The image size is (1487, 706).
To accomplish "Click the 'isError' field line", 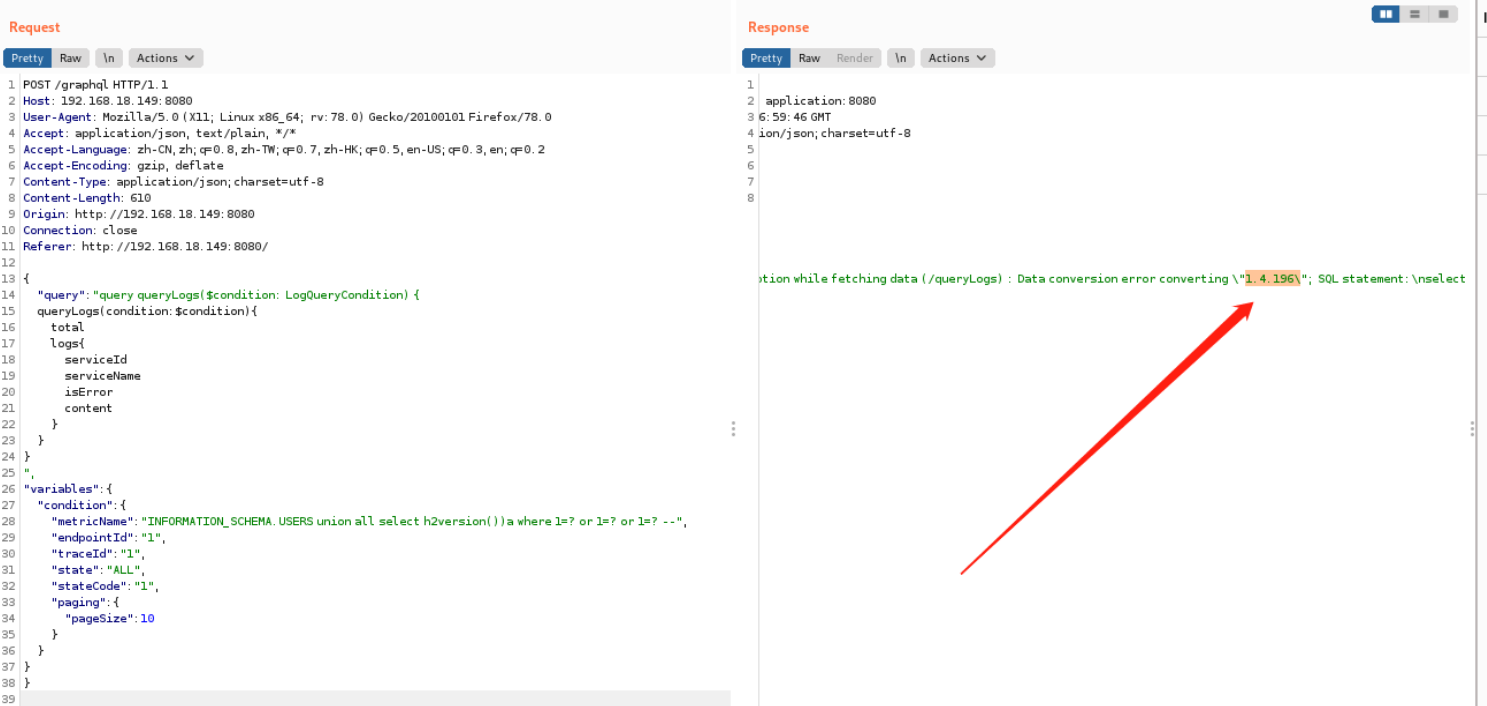I will click(89, 392).
